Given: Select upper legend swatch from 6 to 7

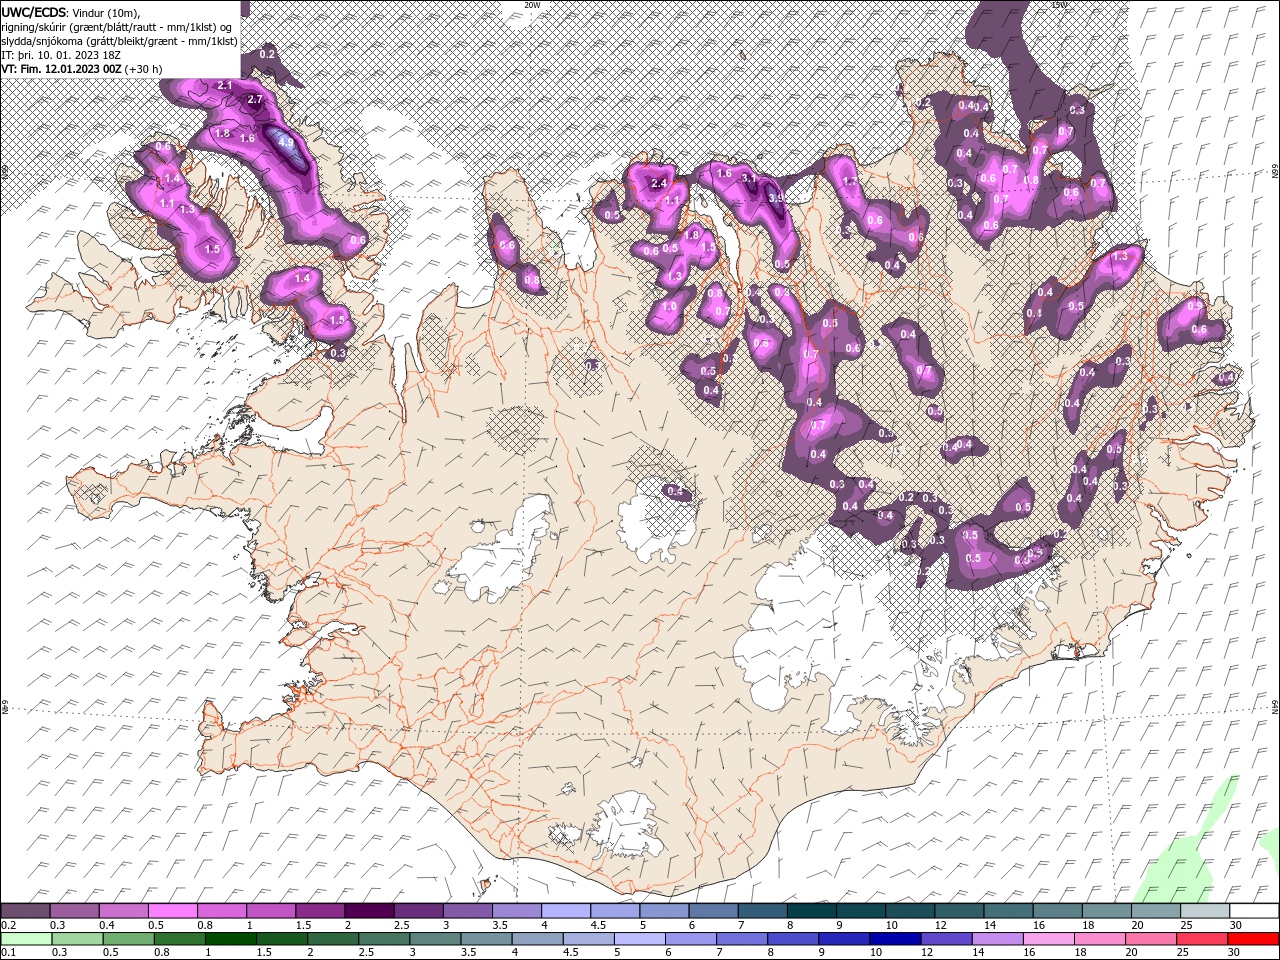Looking at the screenshot, I should click(x=713, y=911).
